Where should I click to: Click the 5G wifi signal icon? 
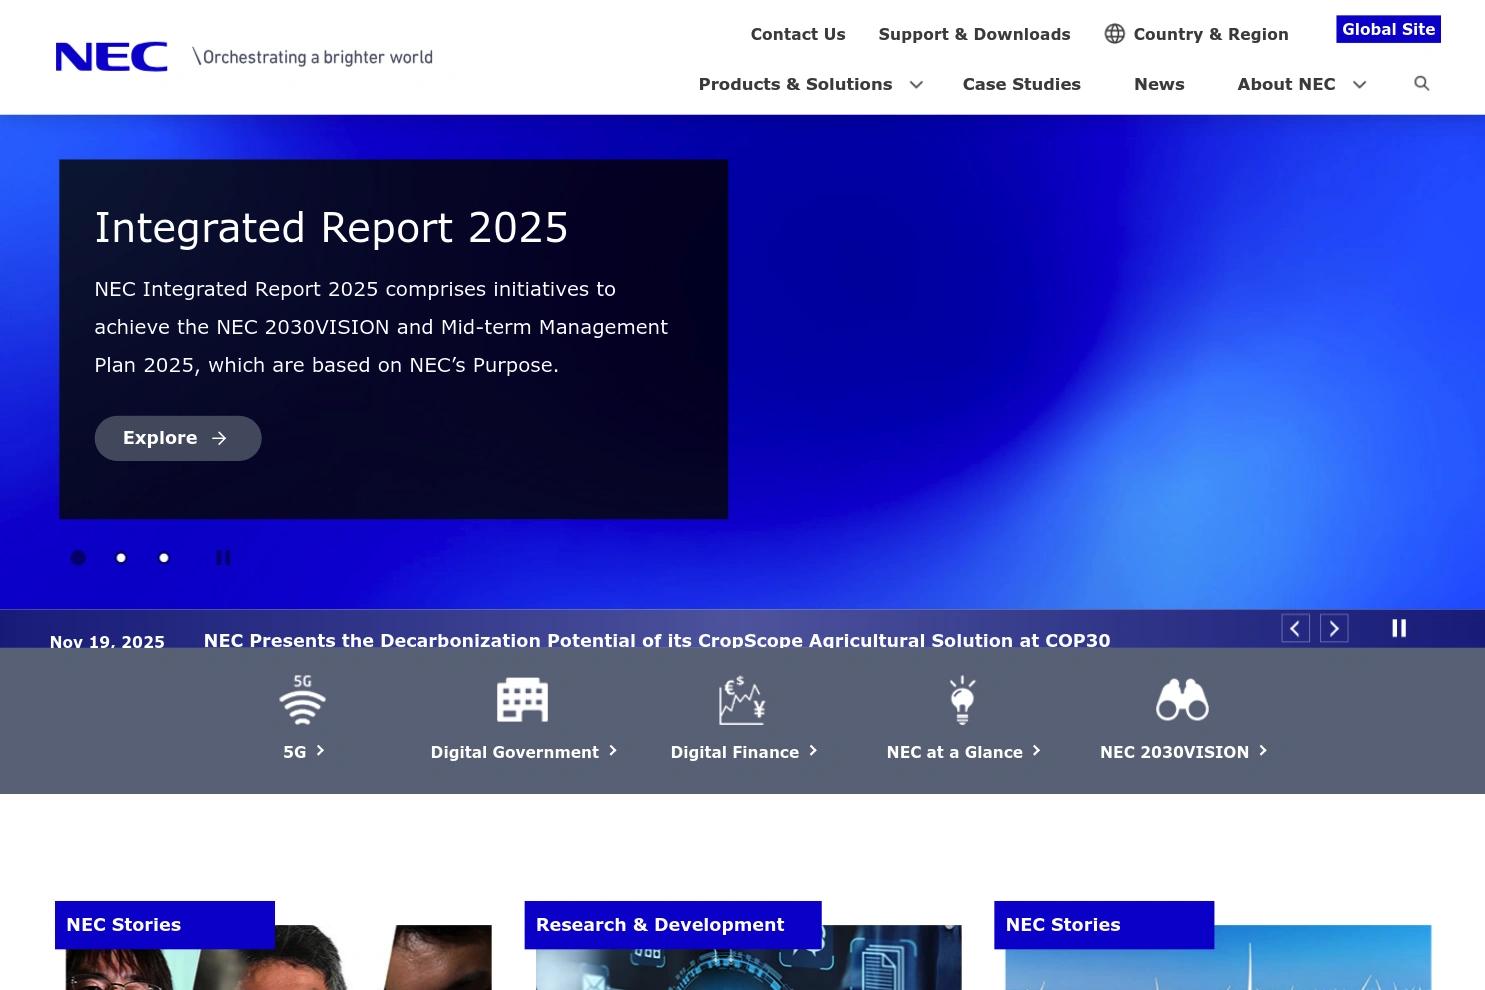coord(302,699)
